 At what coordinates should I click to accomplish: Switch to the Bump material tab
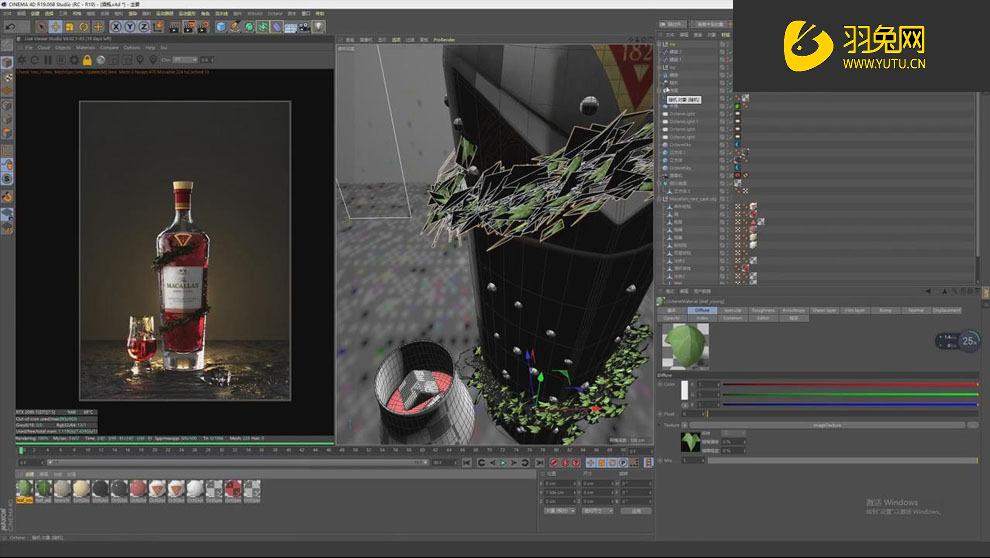coord(885,311)
